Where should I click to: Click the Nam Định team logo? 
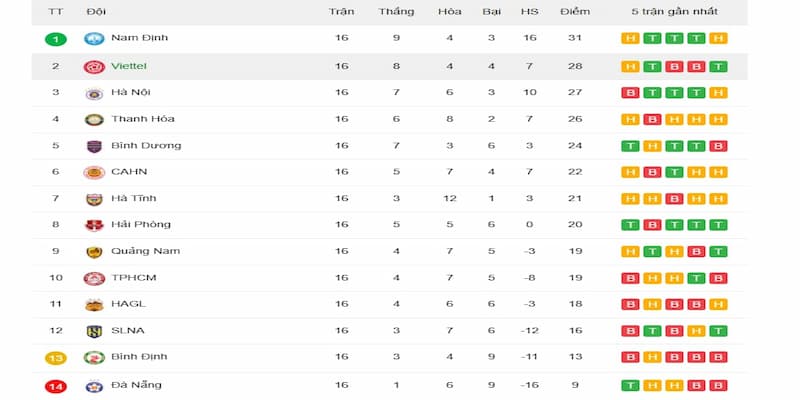click(x=94, y=38)
